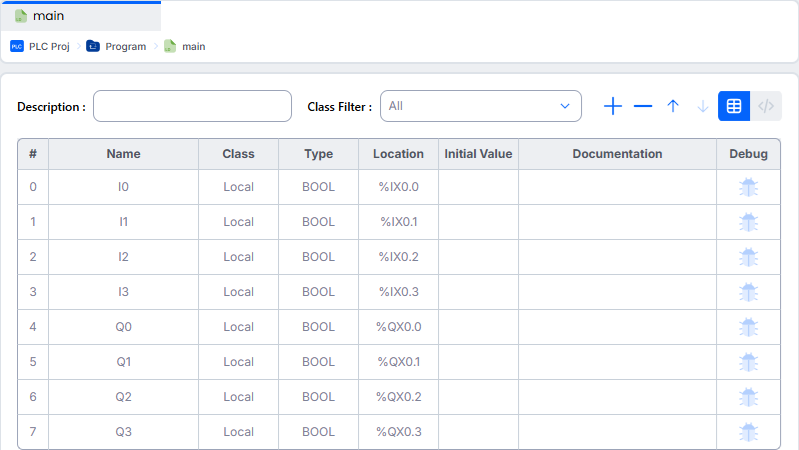
Task: Click PLC Proj in breadcrumb
Action: [41, 46]
